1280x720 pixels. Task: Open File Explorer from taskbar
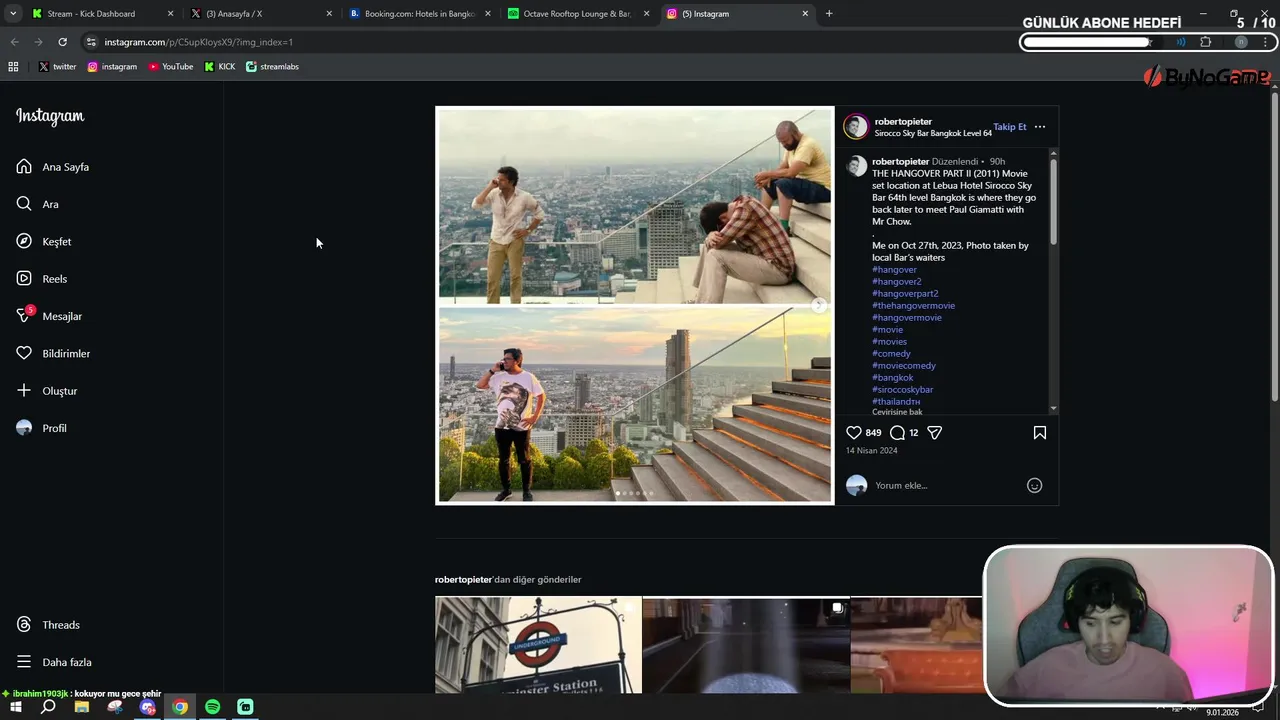pyautogui.click(x=82, y=707)
